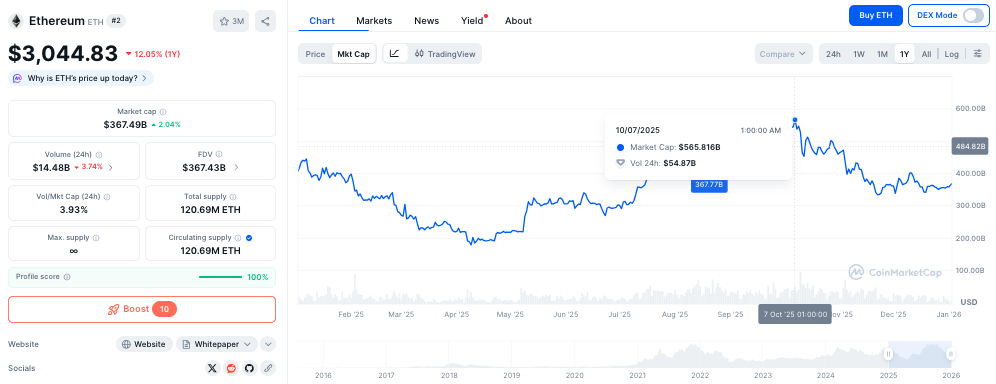
Task: Open the Website link
Action: coord(144,344)
